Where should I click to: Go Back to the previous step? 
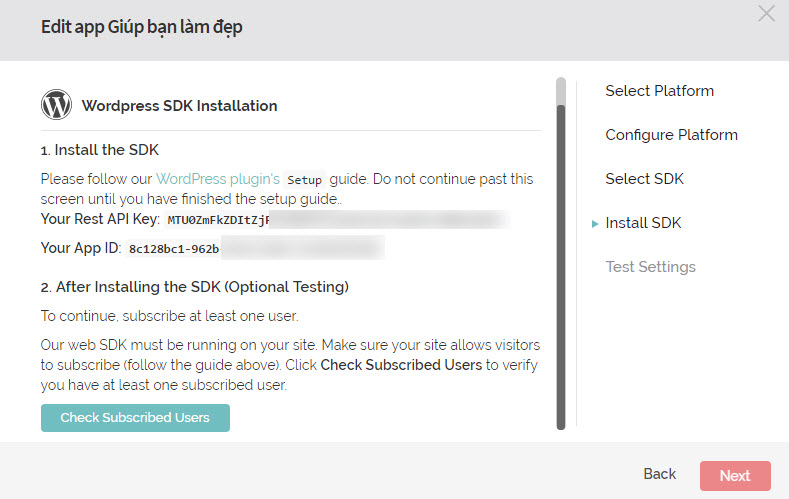(659, 474)
